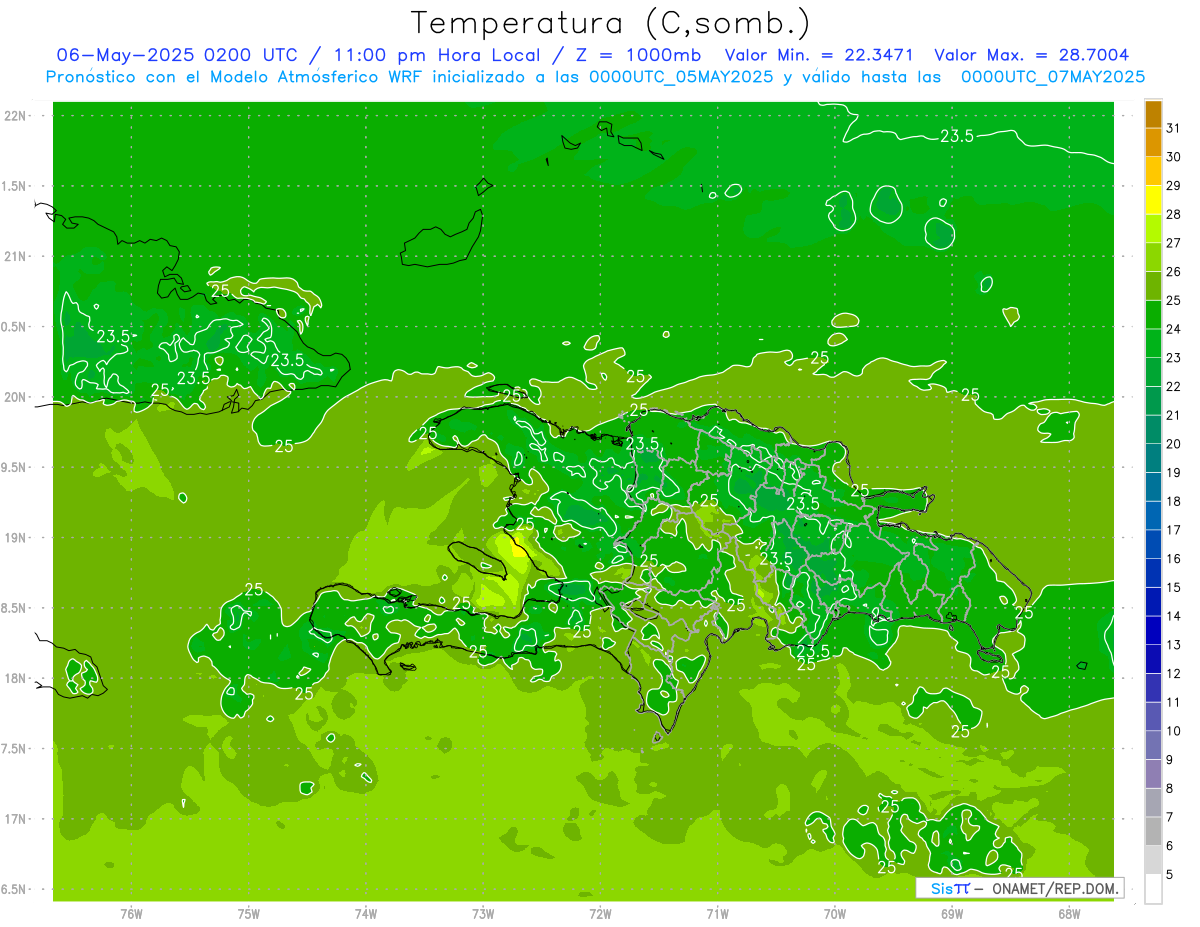Screen dimensions: 1200x927
Task: Click the colorbar label '5'
Action: point(1170,875)
